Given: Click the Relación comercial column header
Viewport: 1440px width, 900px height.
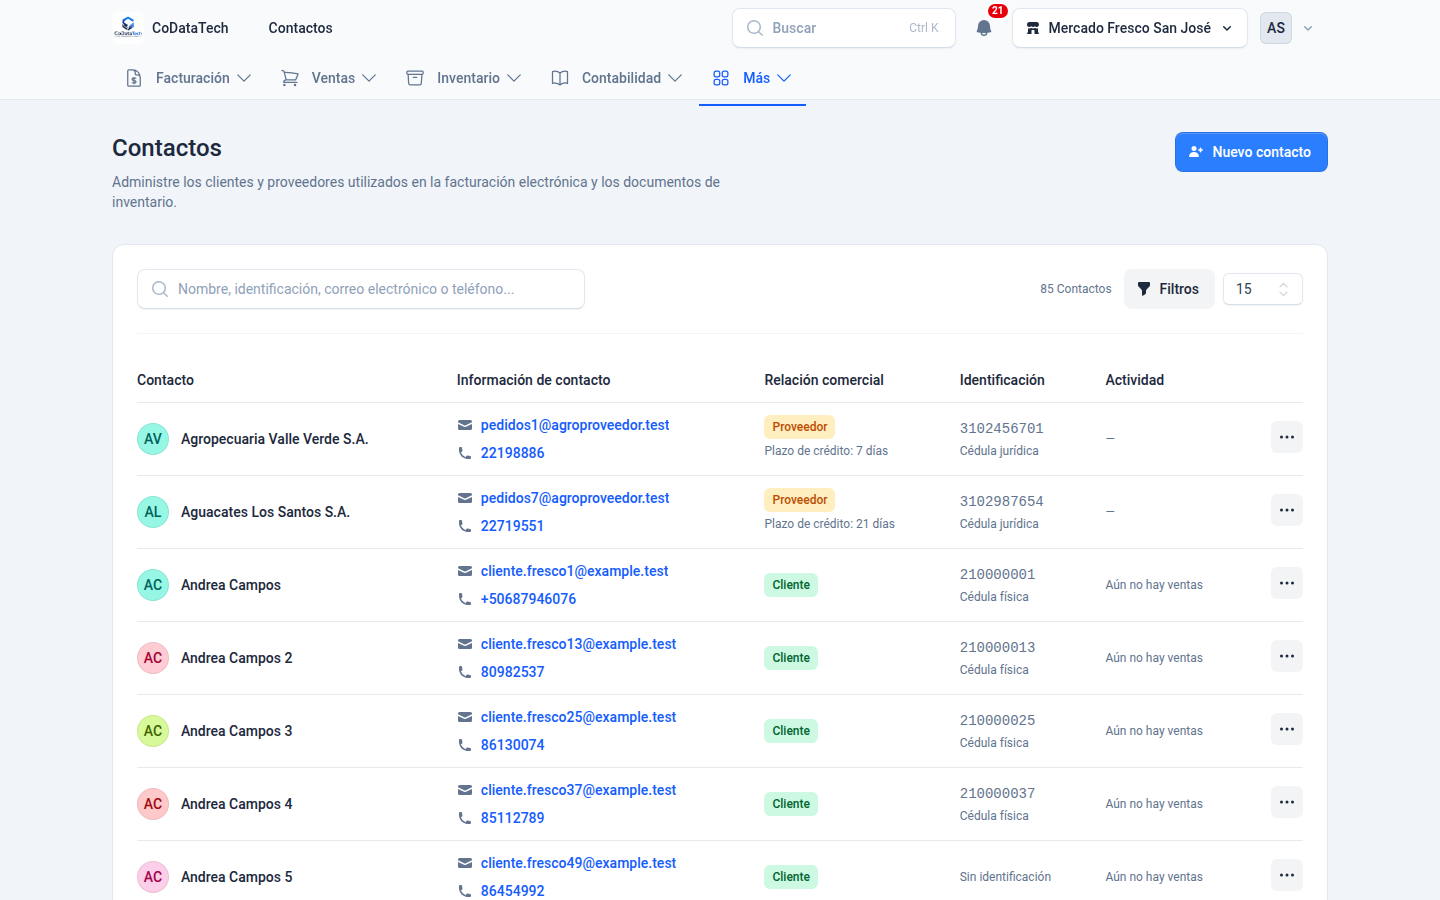Looking at the screenshot, I should [x=824, y=380].
